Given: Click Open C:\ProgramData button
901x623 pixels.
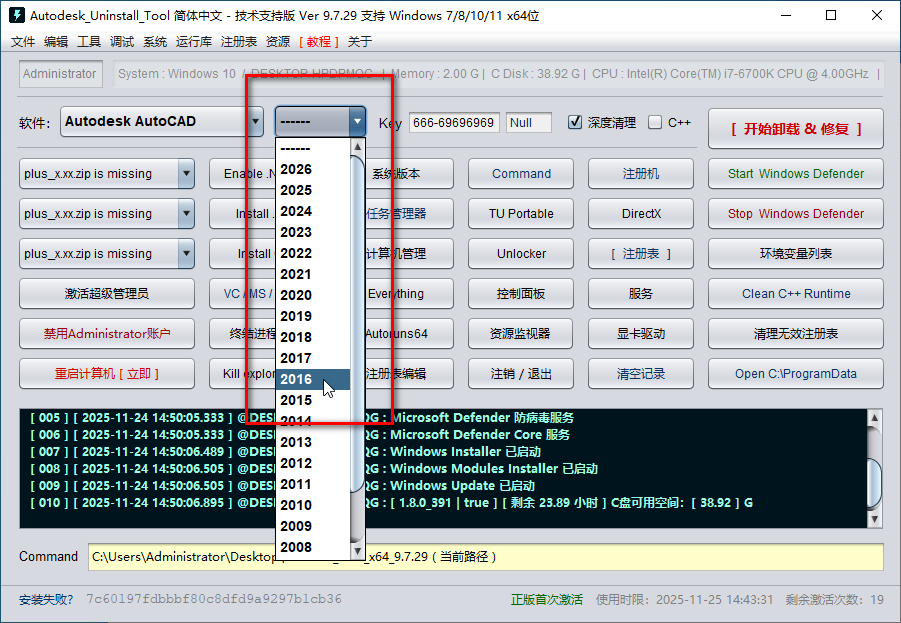Looking at the screenshot, I should [x=796, y=374].
